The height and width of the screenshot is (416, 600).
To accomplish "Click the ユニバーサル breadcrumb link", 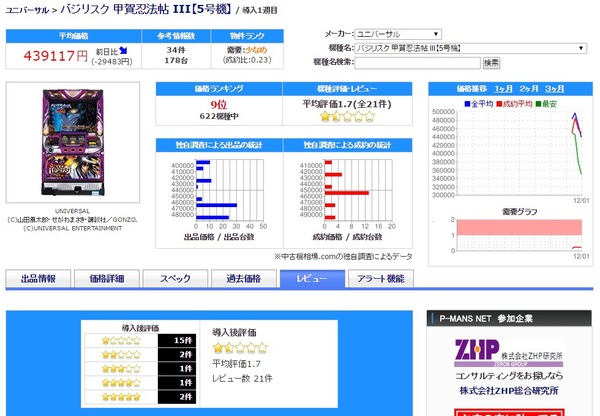I will 27,10.
